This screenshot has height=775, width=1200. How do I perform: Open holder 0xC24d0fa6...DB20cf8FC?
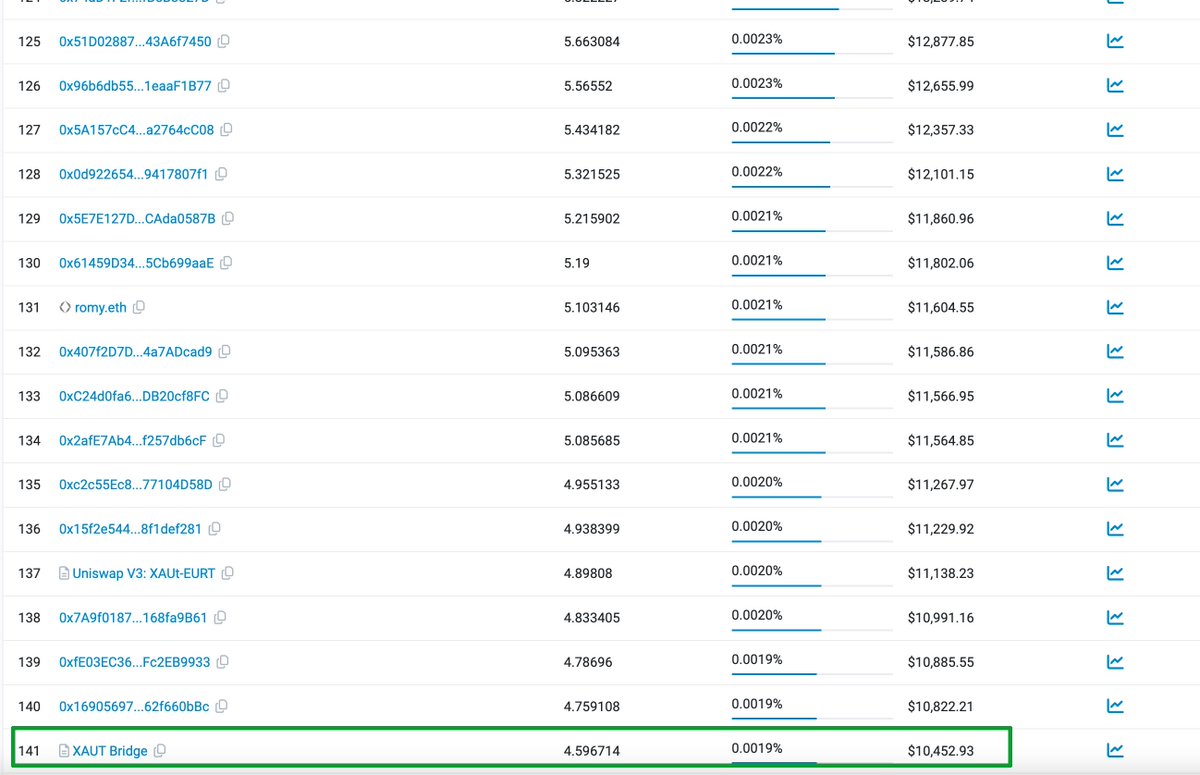(135, 396)
